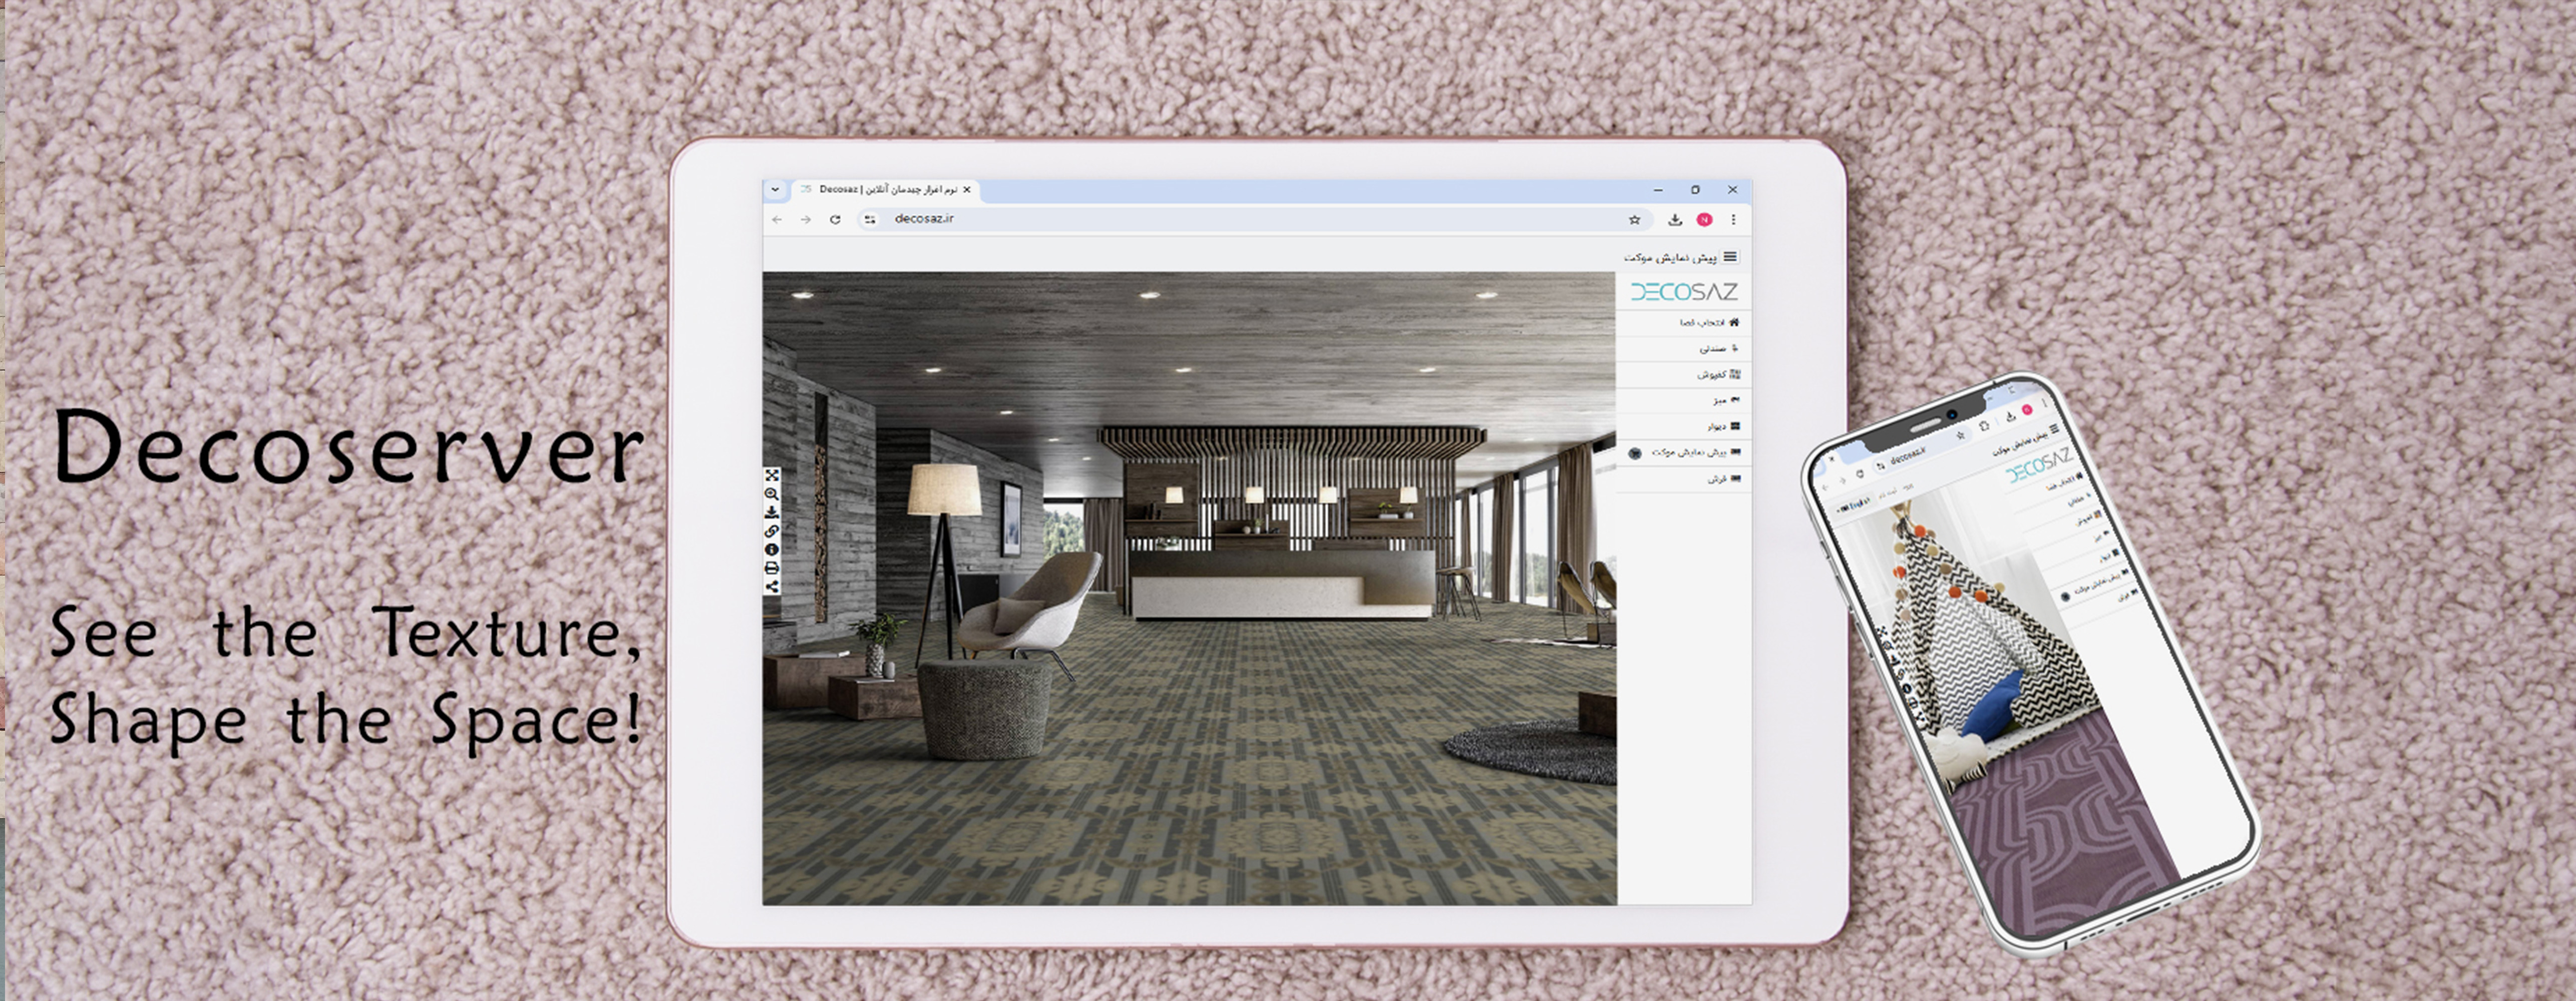Click the copy link chain icon

point(772,531)
